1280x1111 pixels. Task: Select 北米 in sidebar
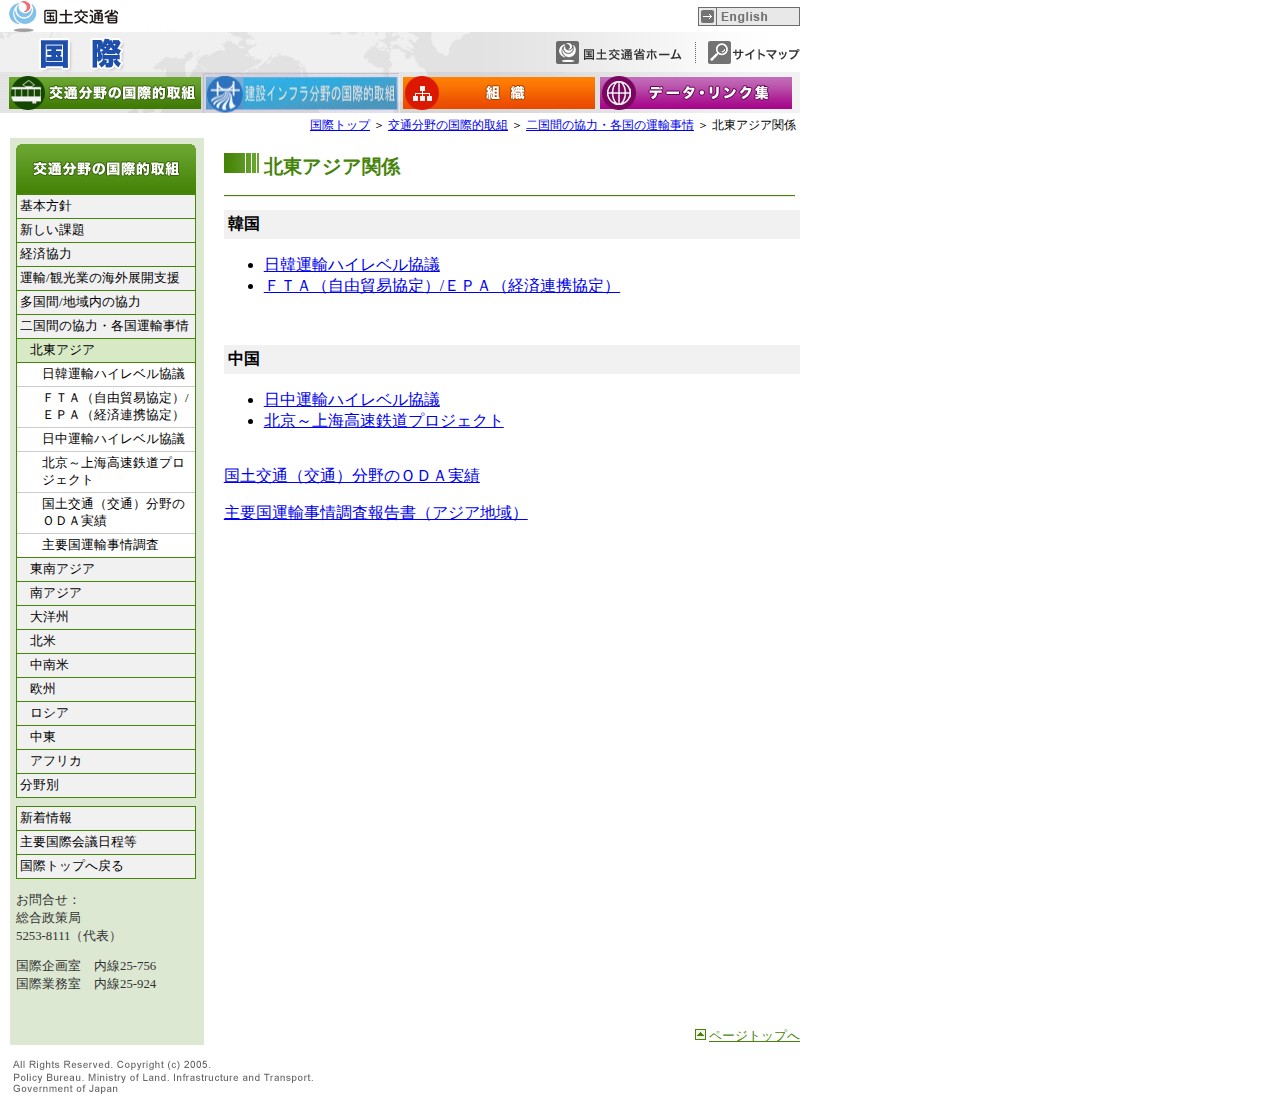pos(106,641)
